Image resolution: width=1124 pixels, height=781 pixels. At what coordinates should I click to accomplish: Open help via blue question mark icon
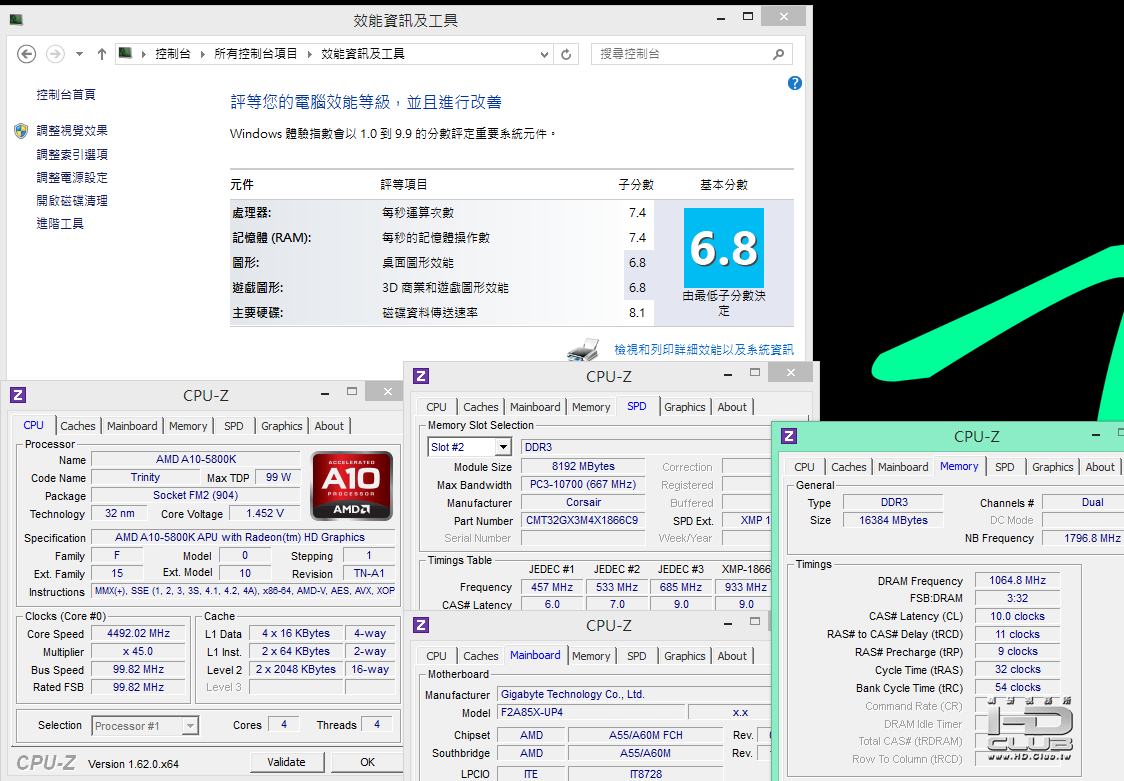795,84
